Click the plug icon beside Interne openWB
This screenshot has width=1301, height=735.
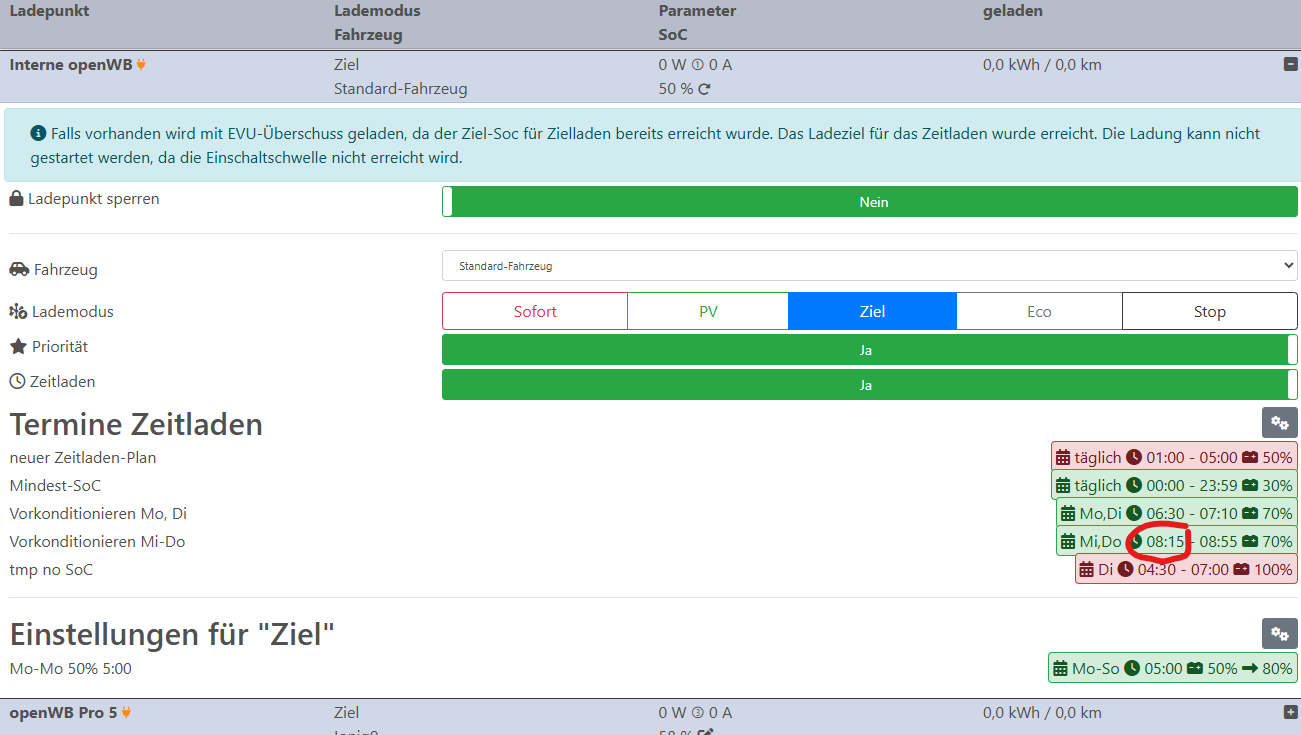[x=141, y=63]
